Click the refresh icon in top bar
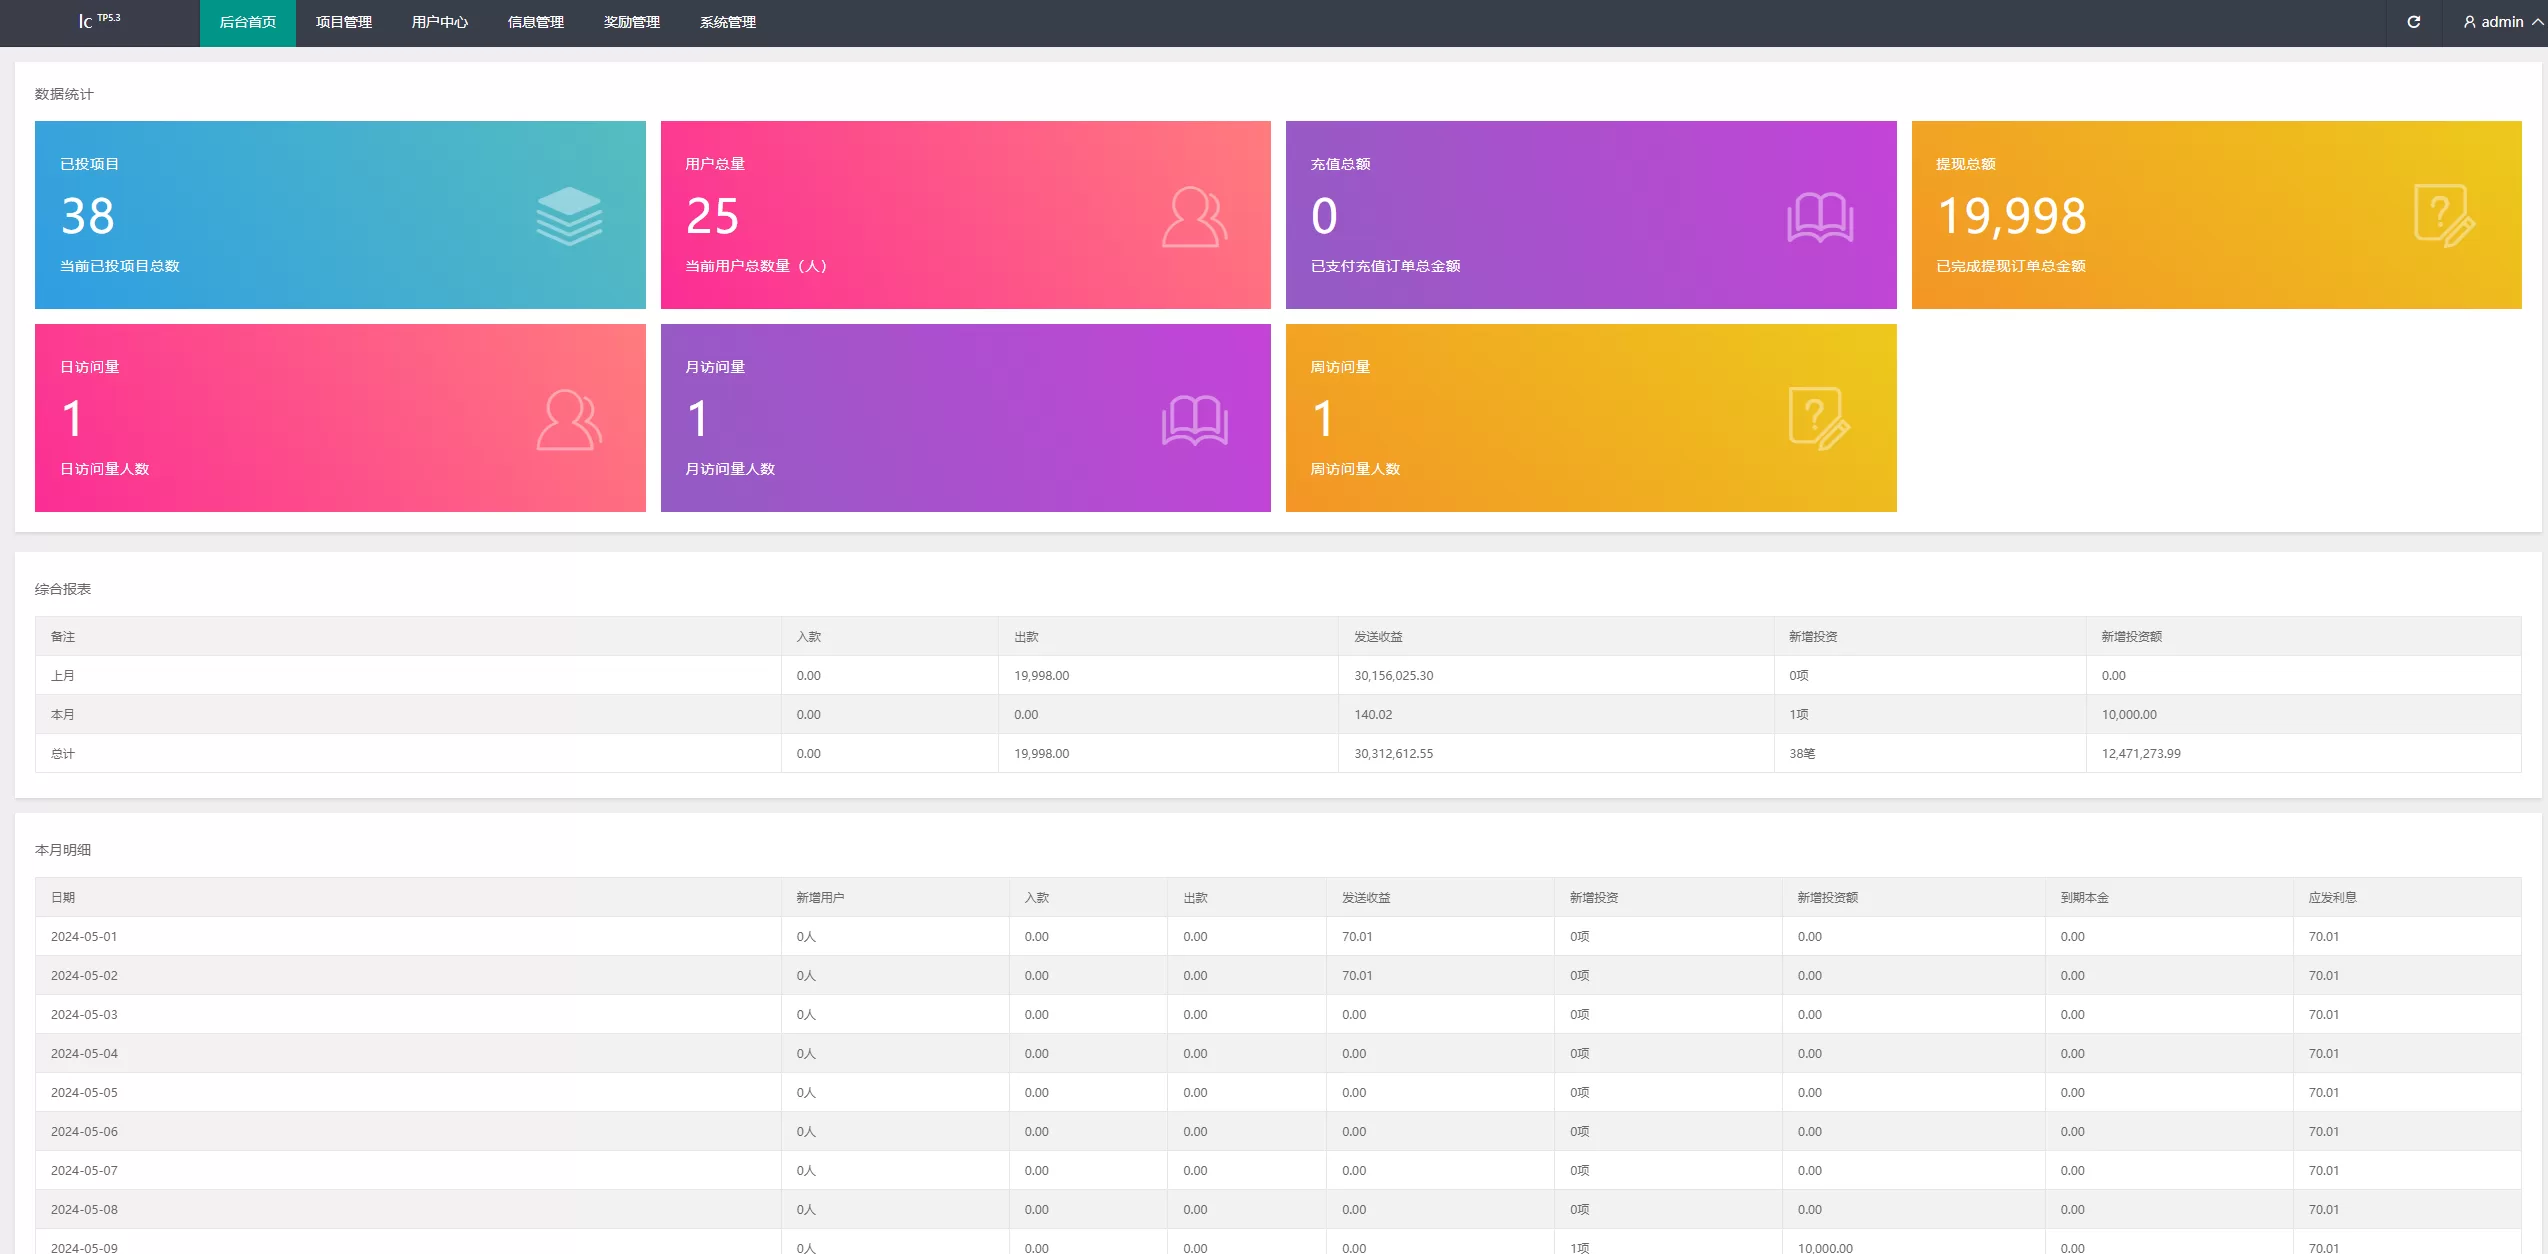2548x1254 pixels. click(2413, 22)
